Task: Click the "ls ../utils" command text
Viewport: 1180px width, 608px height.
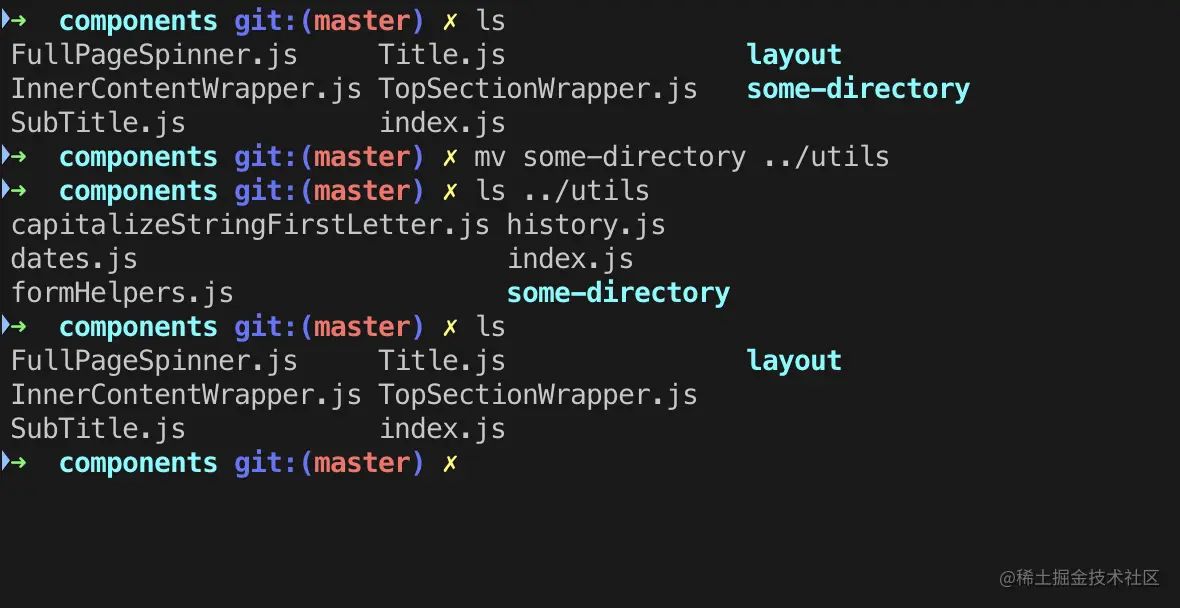Action: tap(562, 191)
